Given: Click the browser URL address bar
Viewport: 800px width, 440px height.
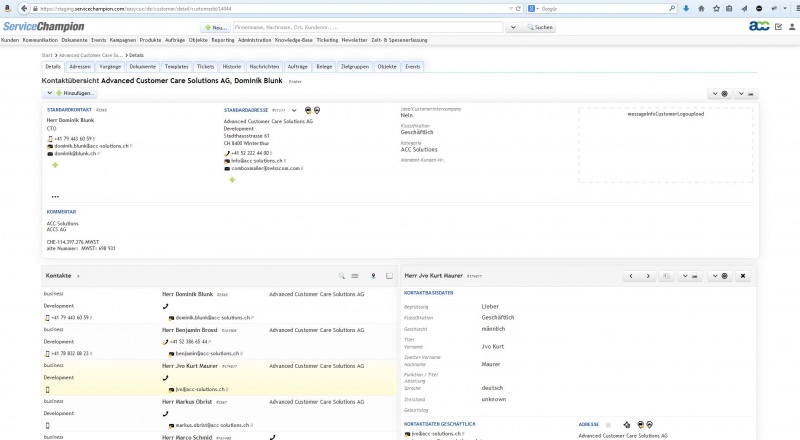Looking at the screenshot, I should [x=270, y=9].
